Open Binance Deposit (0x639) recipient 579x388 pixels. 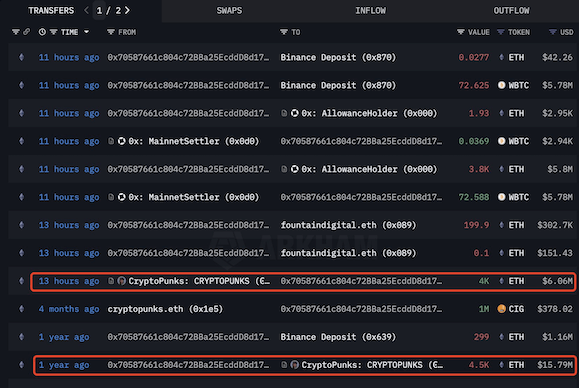pos(338,337)
